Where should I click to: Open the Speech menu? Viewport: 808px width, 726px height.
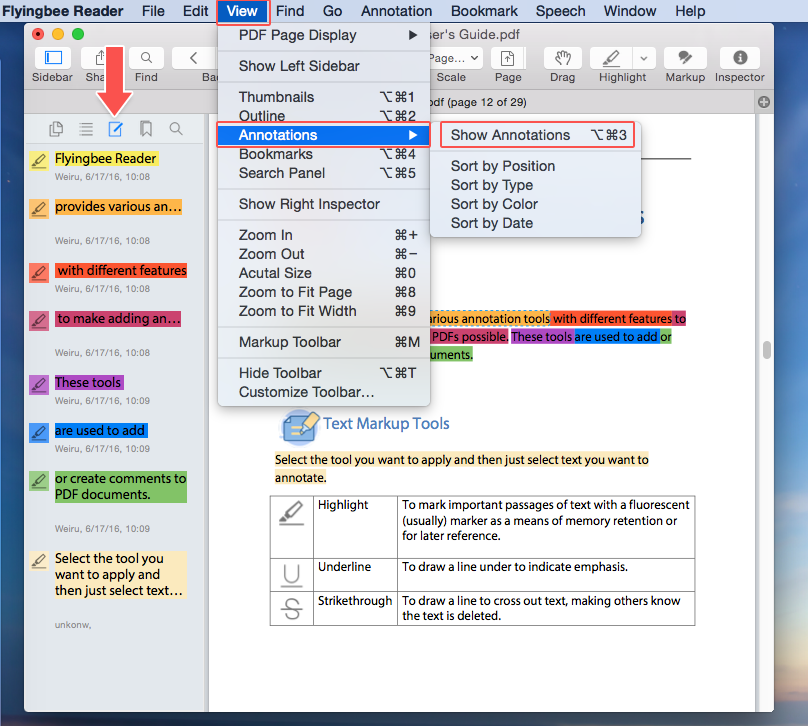pyautogui.click(x=561, y=11)
